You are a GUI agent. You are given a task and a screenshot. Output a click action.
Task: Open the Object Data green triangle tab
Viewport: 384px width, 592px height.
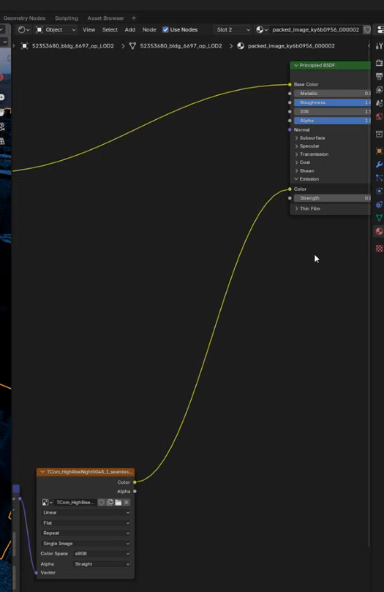point(379,217)
